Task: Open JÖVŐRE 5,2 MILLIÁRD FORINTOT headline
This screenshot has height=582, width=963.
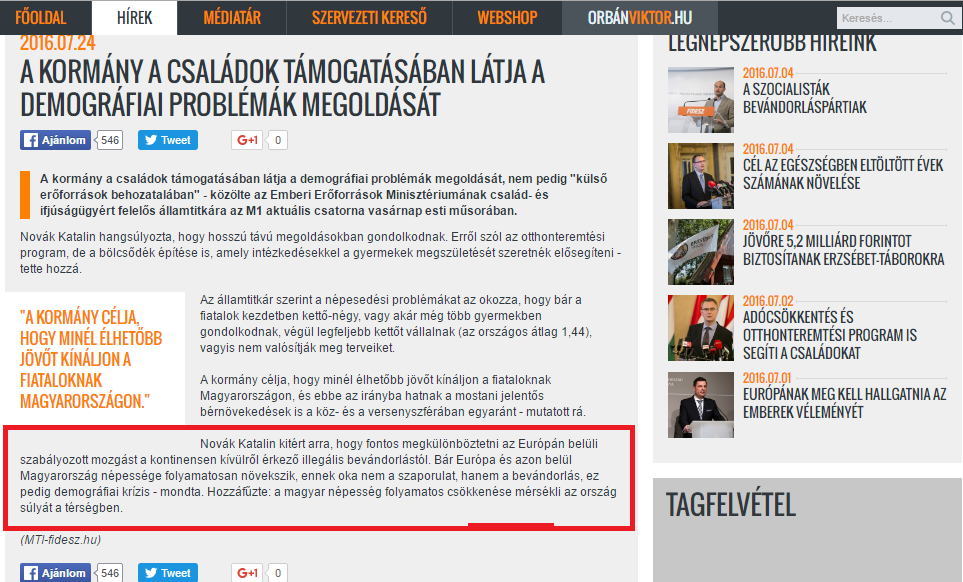Action: click(843, 250)
